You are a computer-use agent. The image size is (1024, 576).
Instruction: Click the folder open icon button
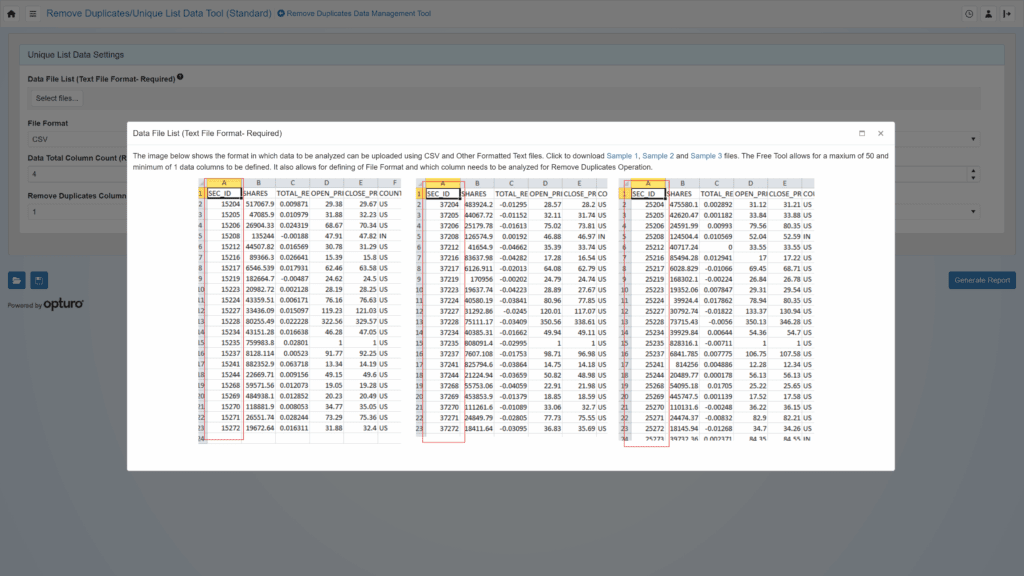point(17,280)
